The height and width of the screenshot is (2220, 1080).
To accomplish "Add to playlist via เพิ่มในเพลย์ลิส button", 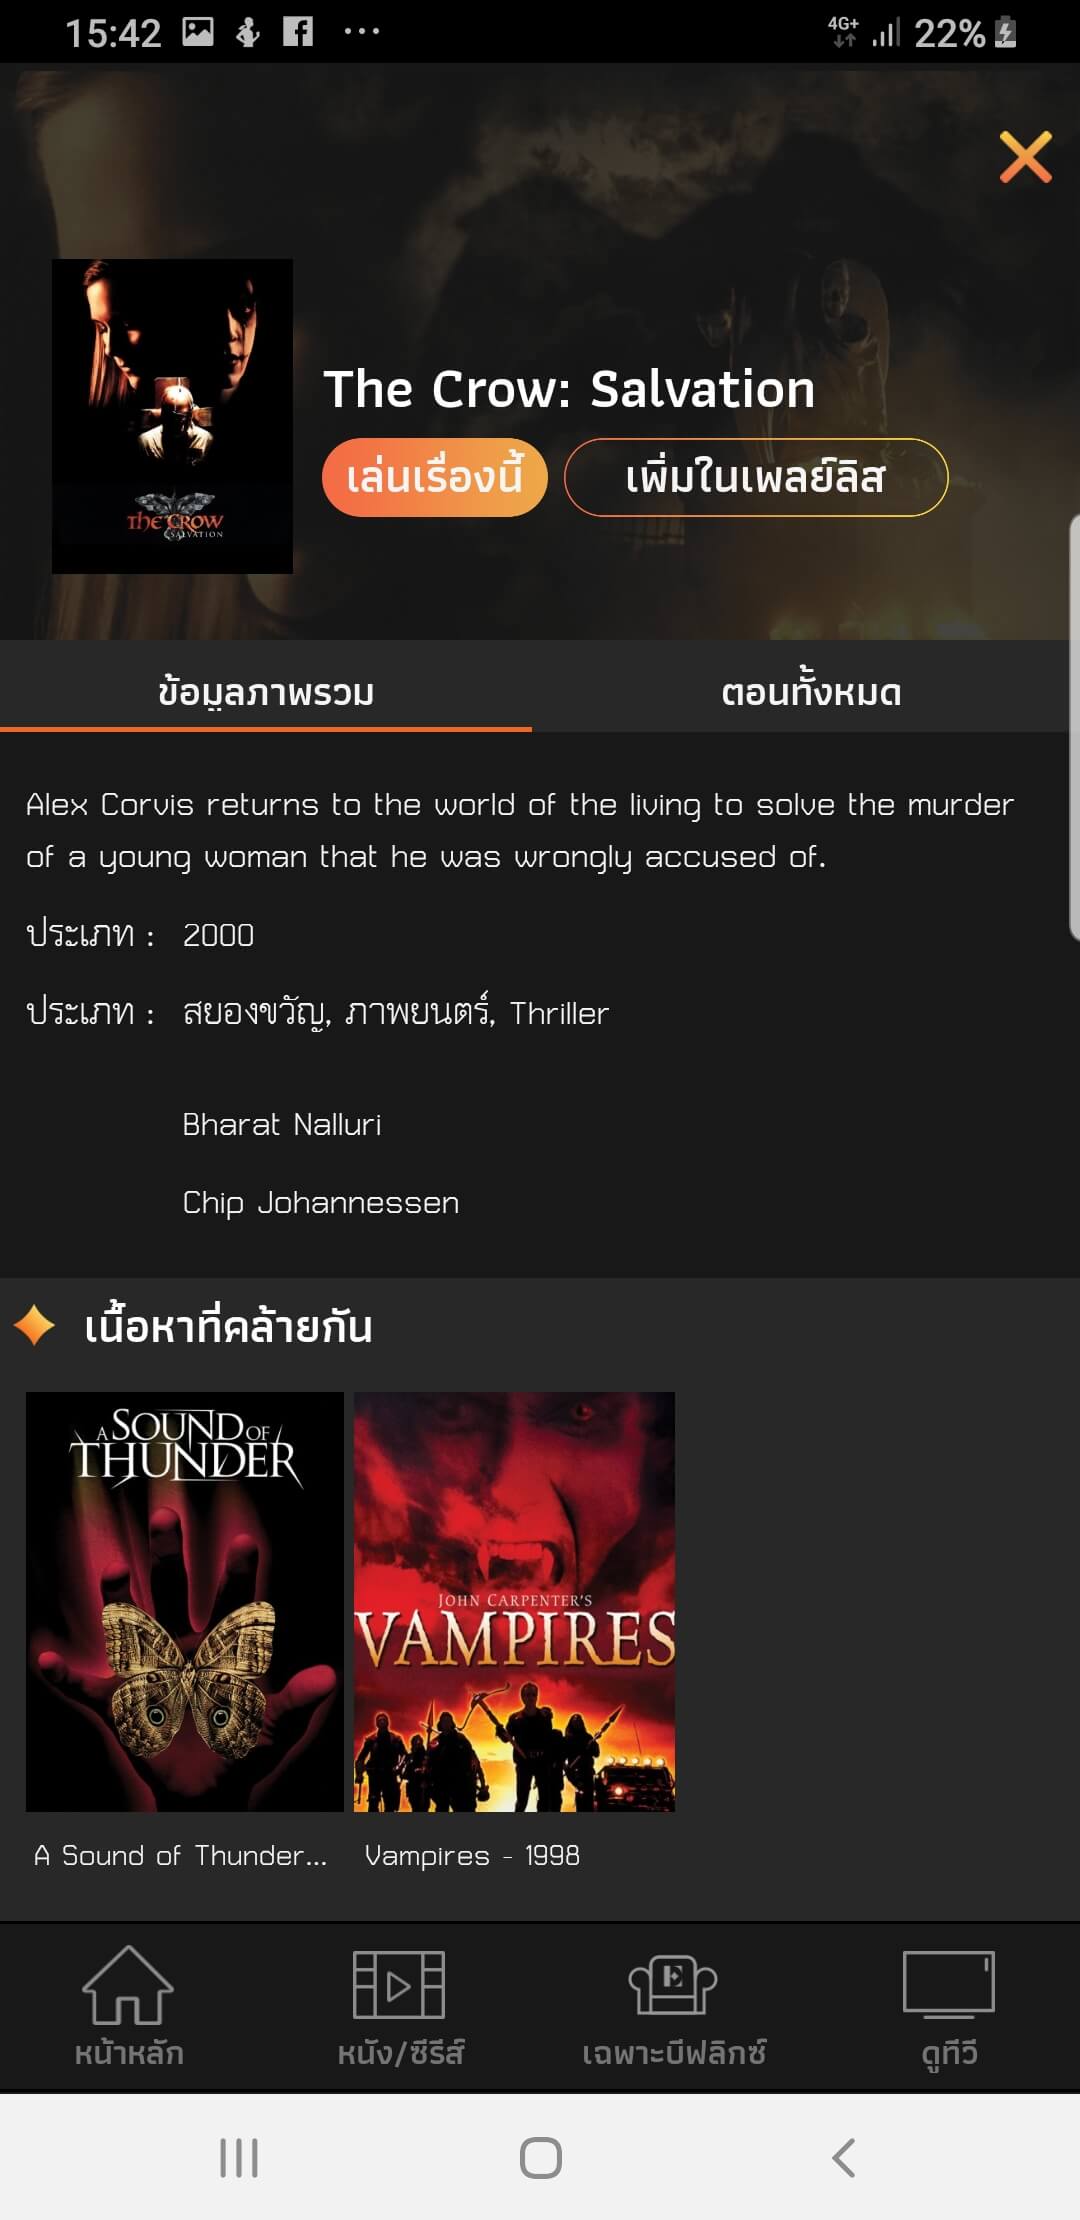I will click(x=756, y=477).
